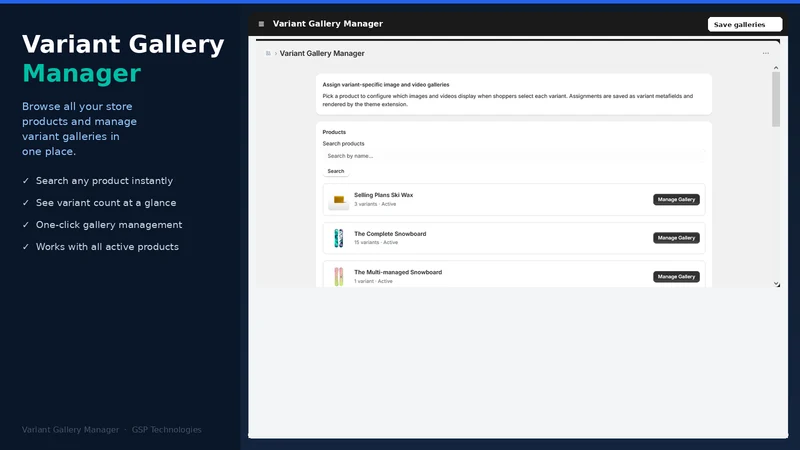Click '1 variant · Active' status text
This screenshot has width=800, height=450.
click(373, 281)
